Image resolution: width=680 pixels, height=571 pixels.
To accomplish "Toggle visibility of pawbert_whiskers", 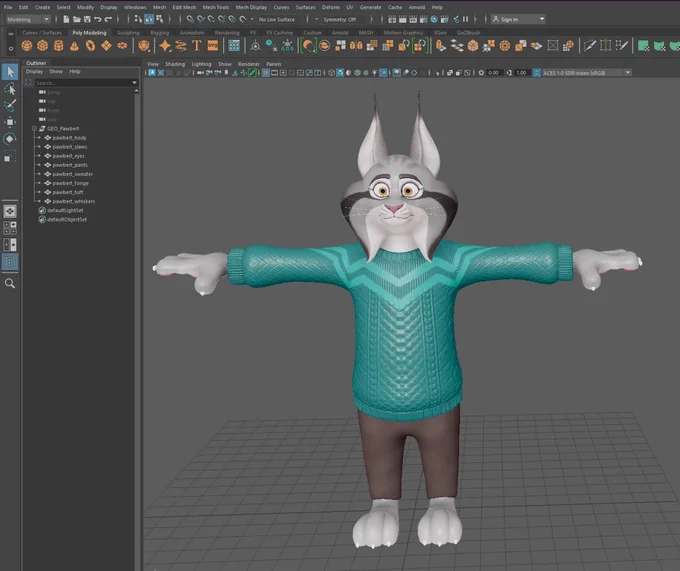I will coord(48,201).
